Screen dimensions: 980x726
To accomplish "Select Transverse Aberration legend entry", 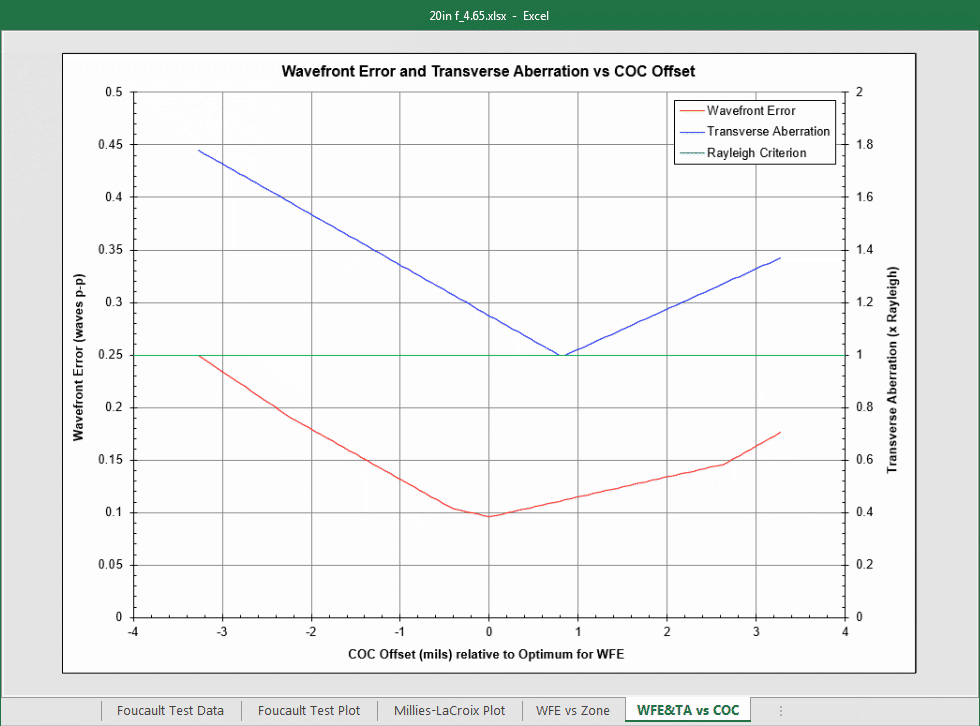I will click(x=768, y=131).
